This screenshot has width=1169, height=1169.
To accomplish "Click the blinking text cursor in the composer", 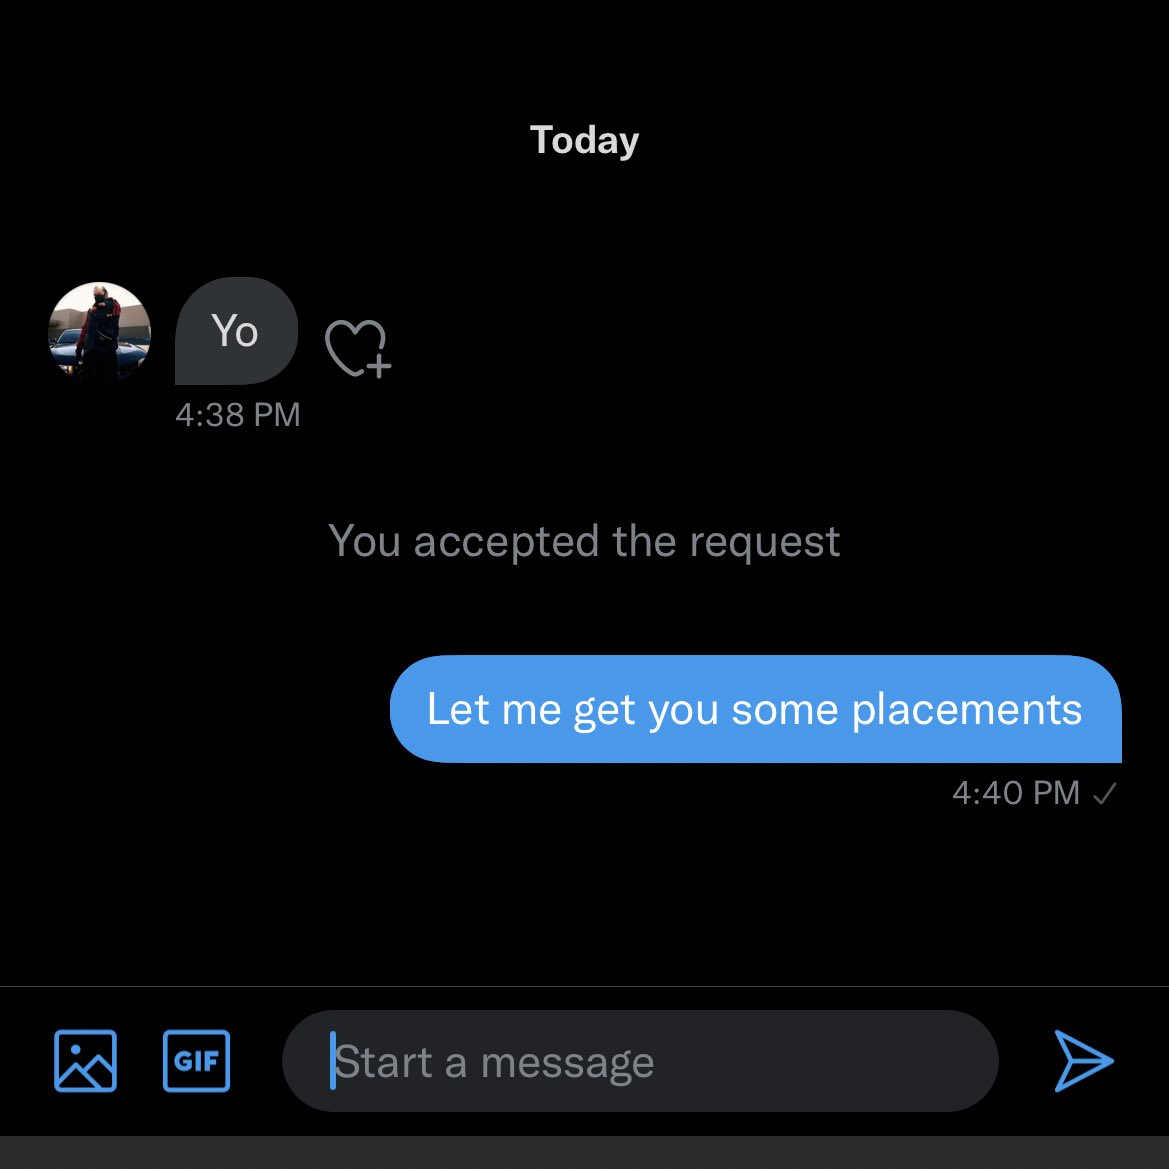I will 333,1061.
